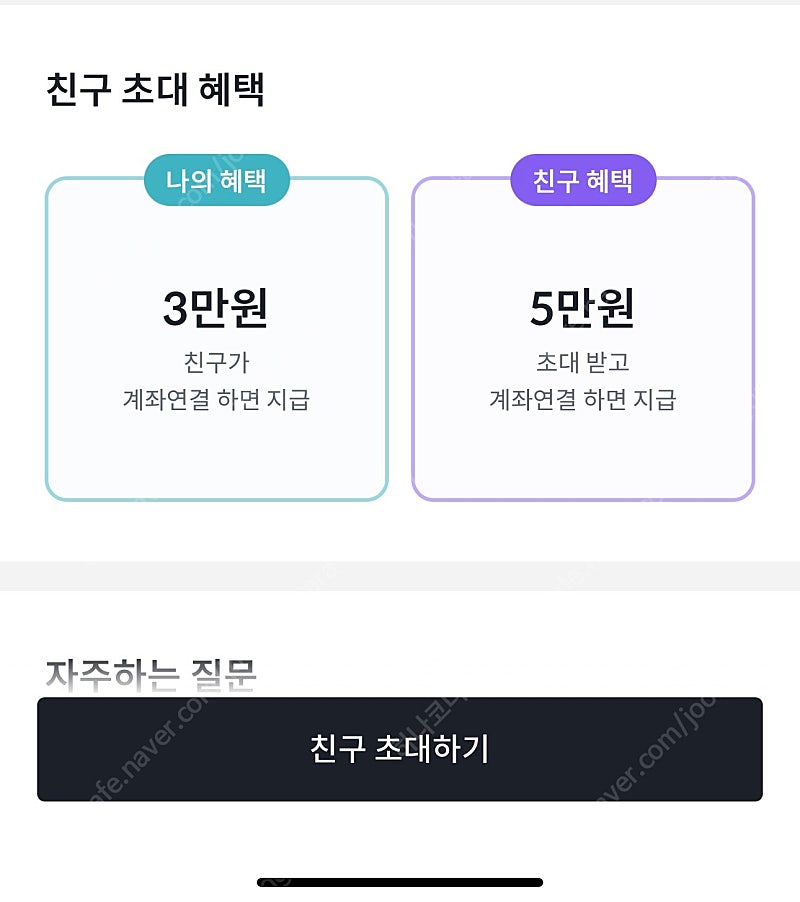This screenshot has width=800, height=902.
Task: Tap 초대 받고 계좌연결 하면 지급 description
Action: pyautogui.click(x=583, y=381)
